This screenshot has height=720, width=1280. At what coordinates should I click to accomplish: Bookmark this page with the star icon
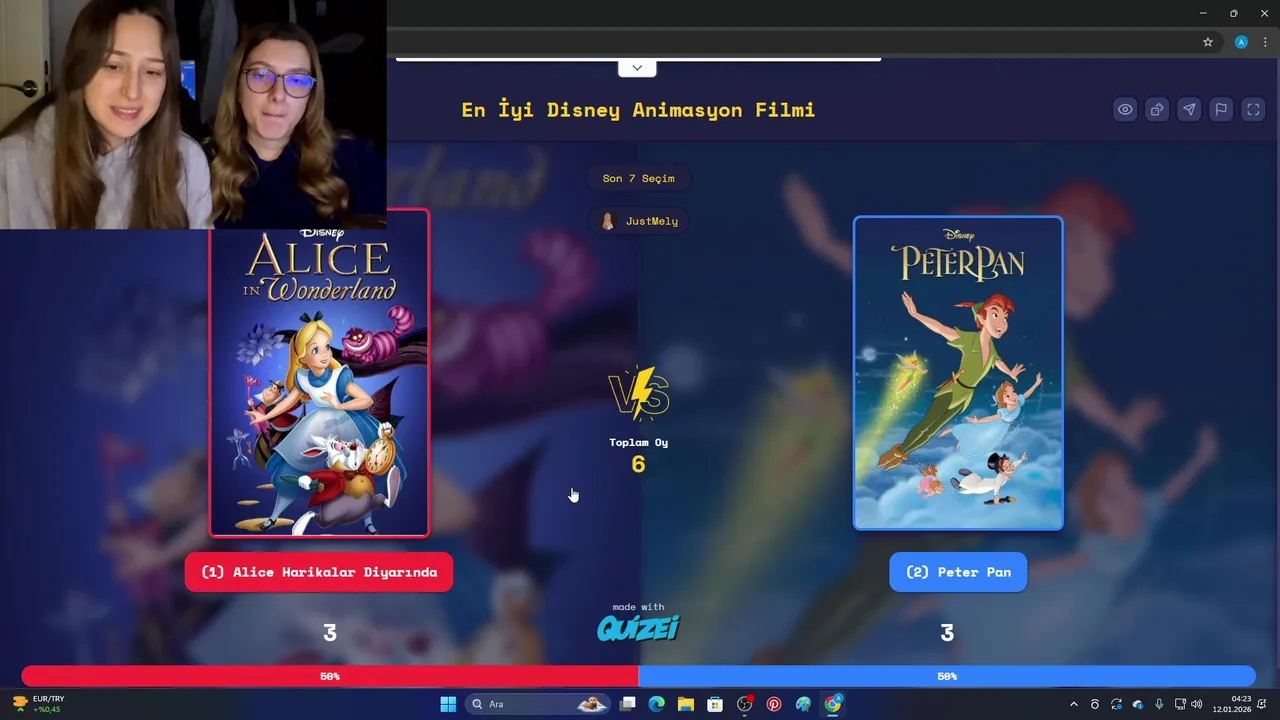[x=1208, y=42]
